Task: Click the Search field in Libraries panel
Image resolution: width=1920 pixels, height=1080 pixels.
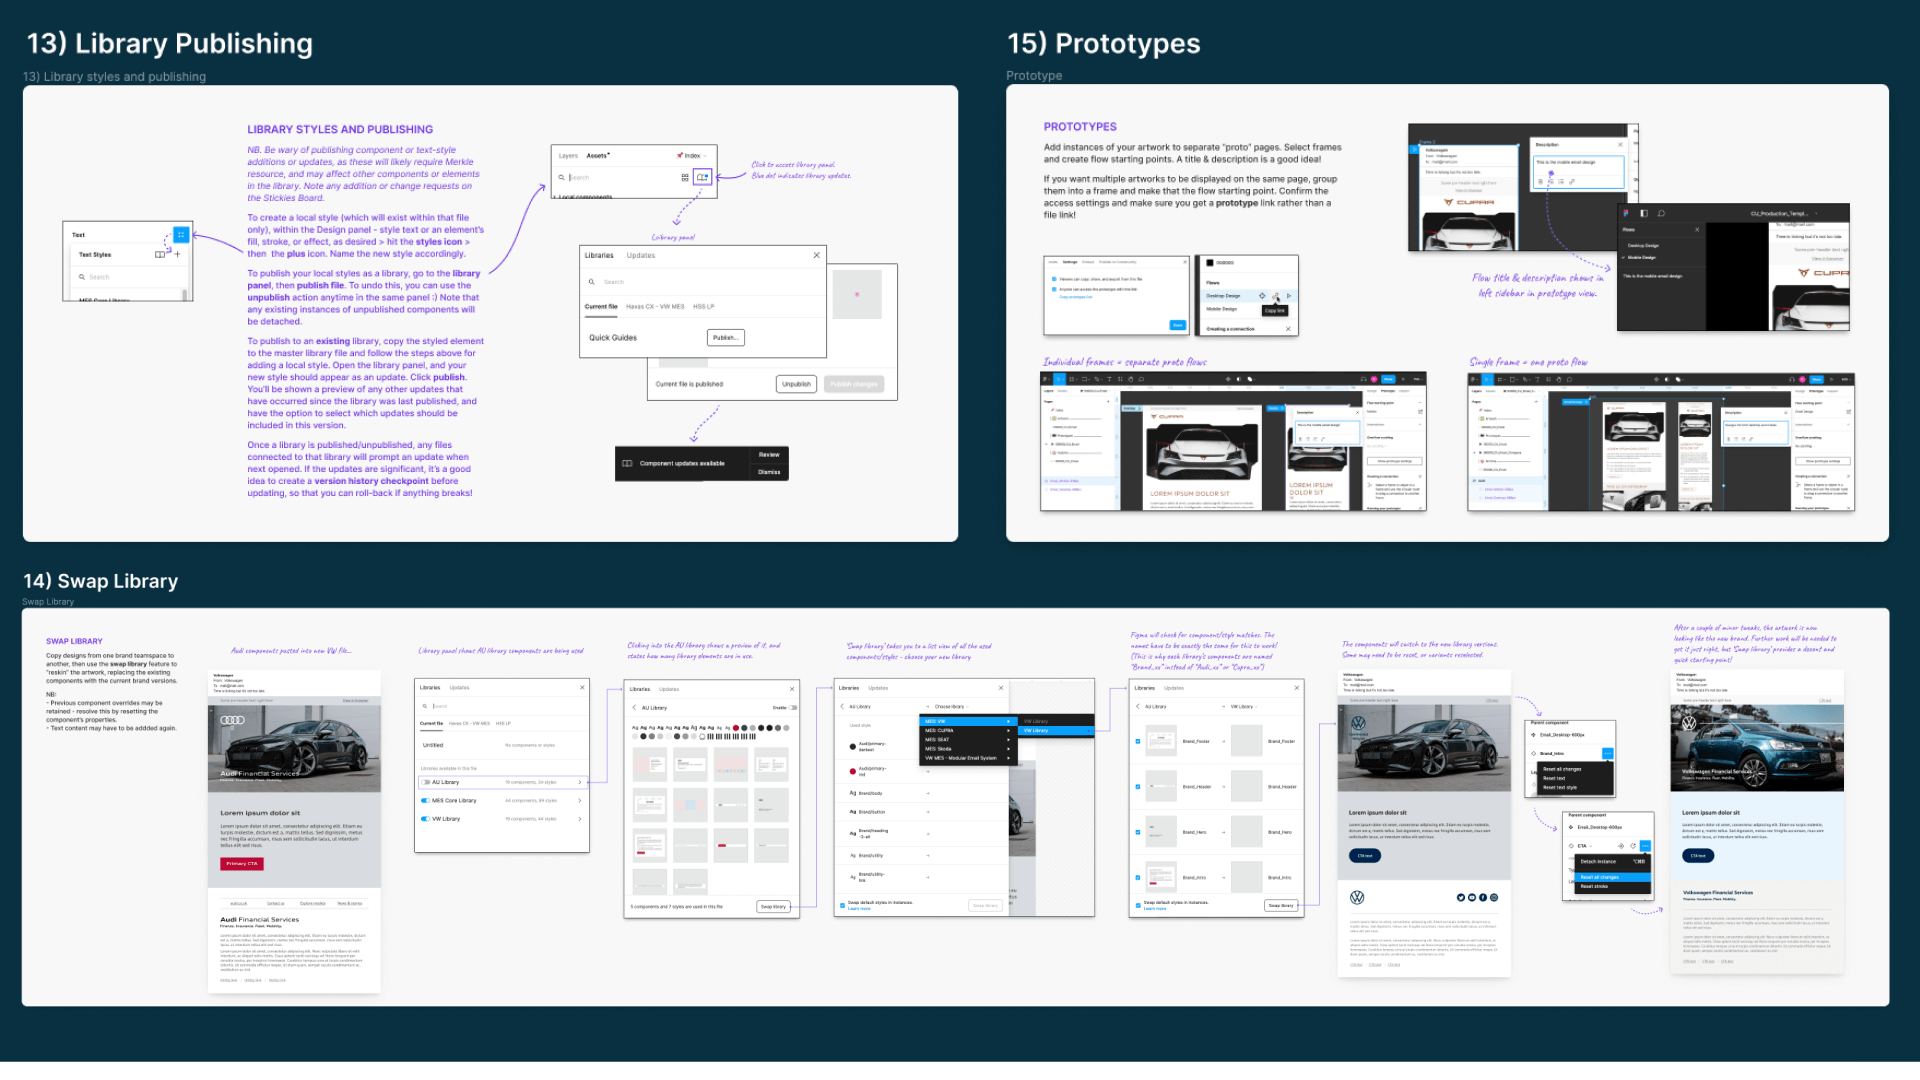Action: tap(703, 282)
